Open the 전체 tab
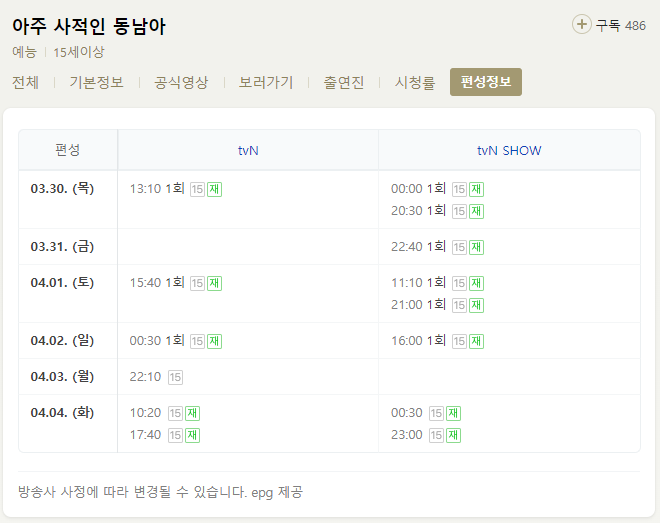This screenshot has width=660, height=523. pyautogui.click(x=25, y=82)
